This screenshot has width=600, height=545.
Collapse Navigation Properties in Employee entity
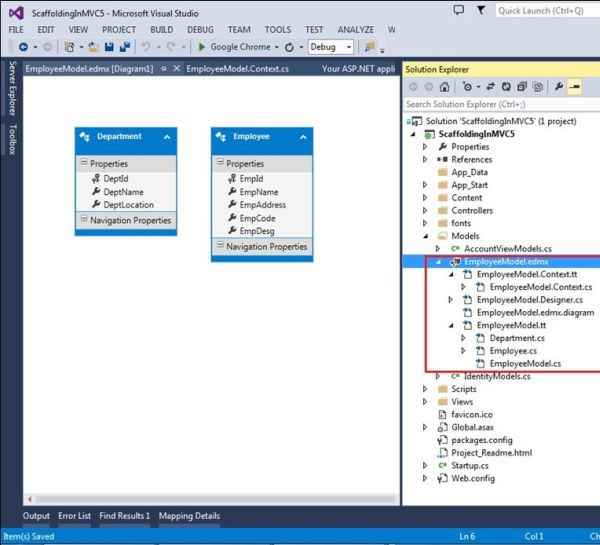(220, 245)
